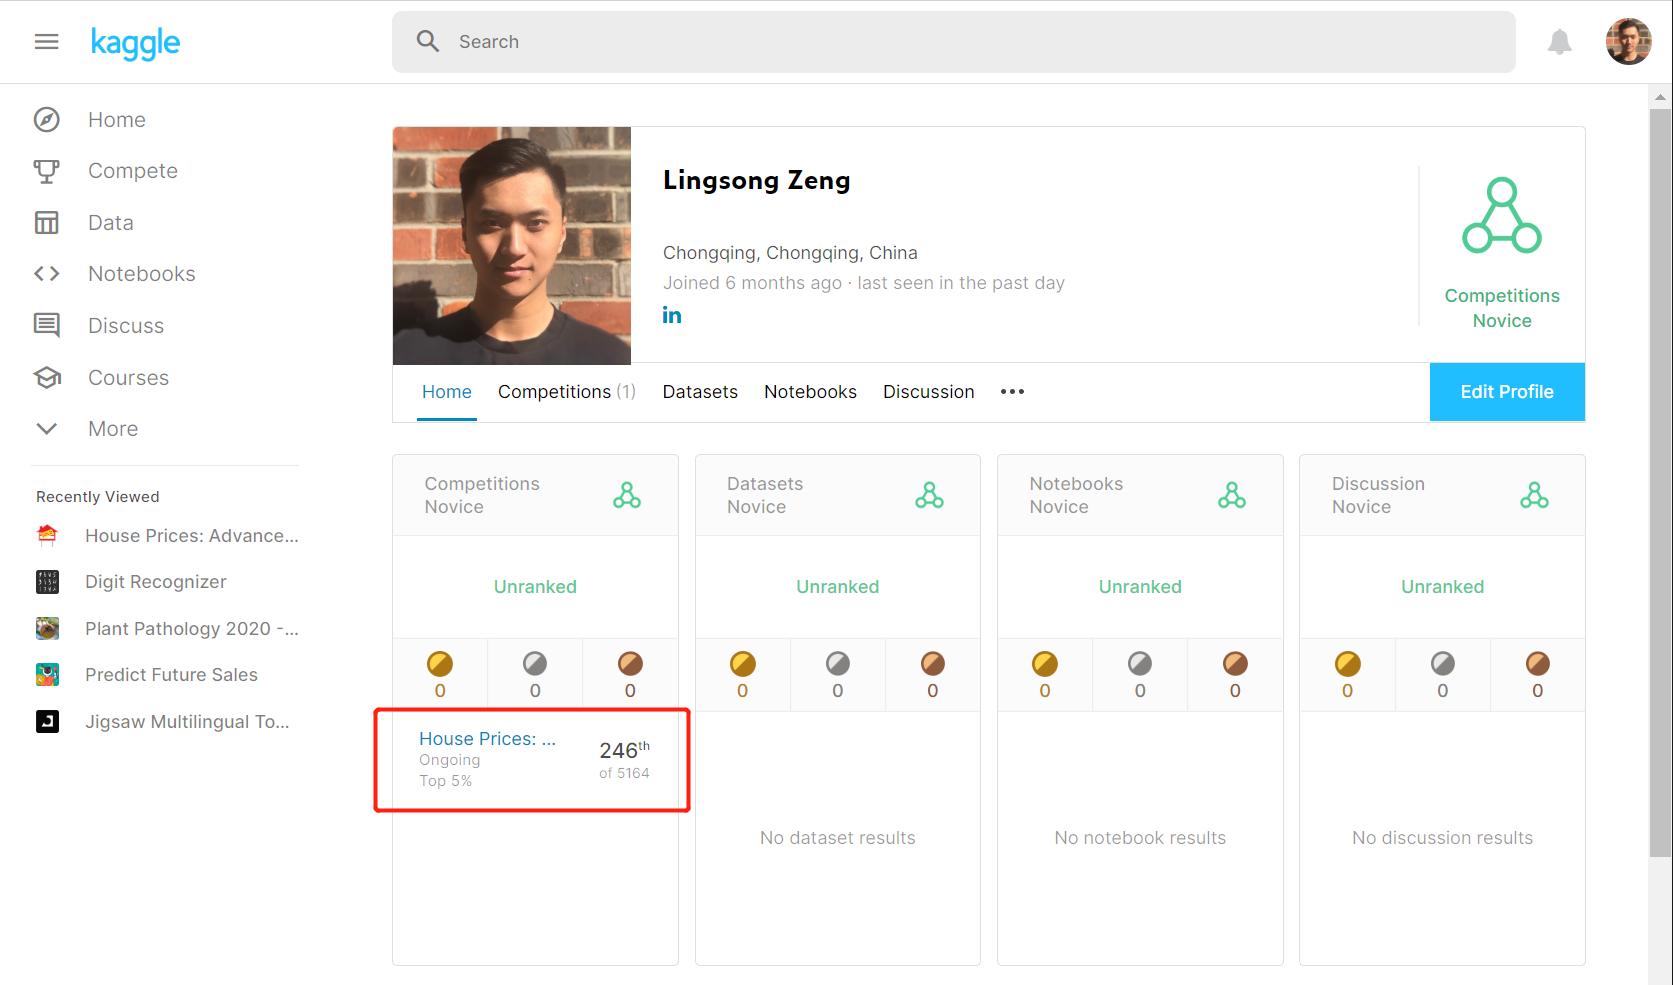Image resolution: width=1673 pixels, height=985 pixels.
Task: Open the user avatar menu
Action: point(1628,42)
